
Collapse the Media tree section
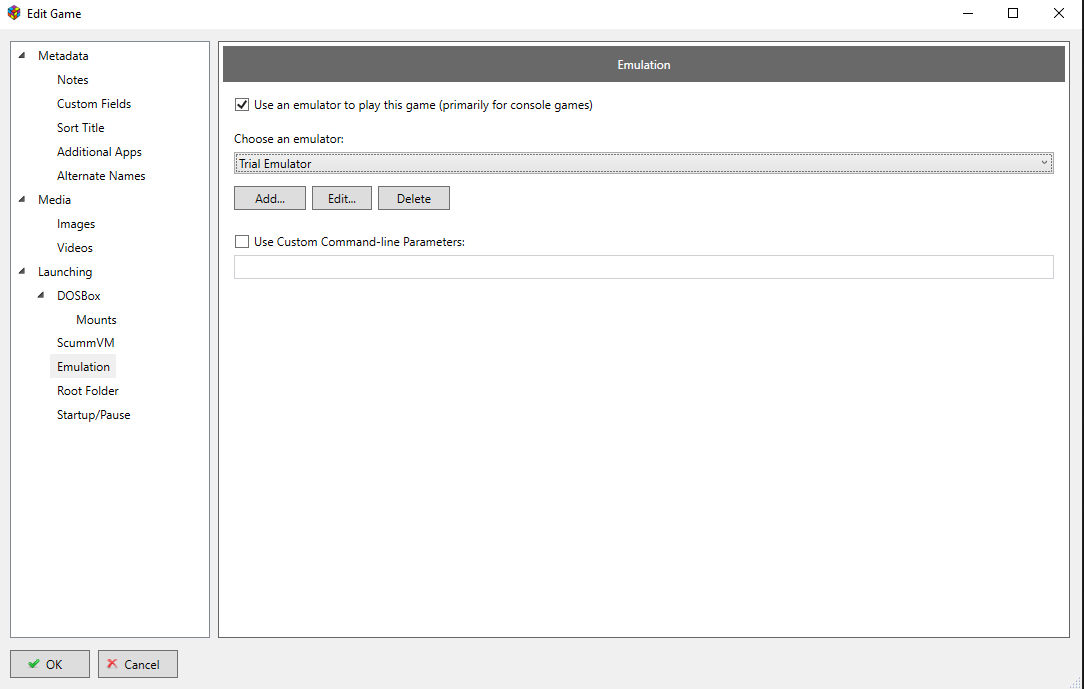coord(22,200)
